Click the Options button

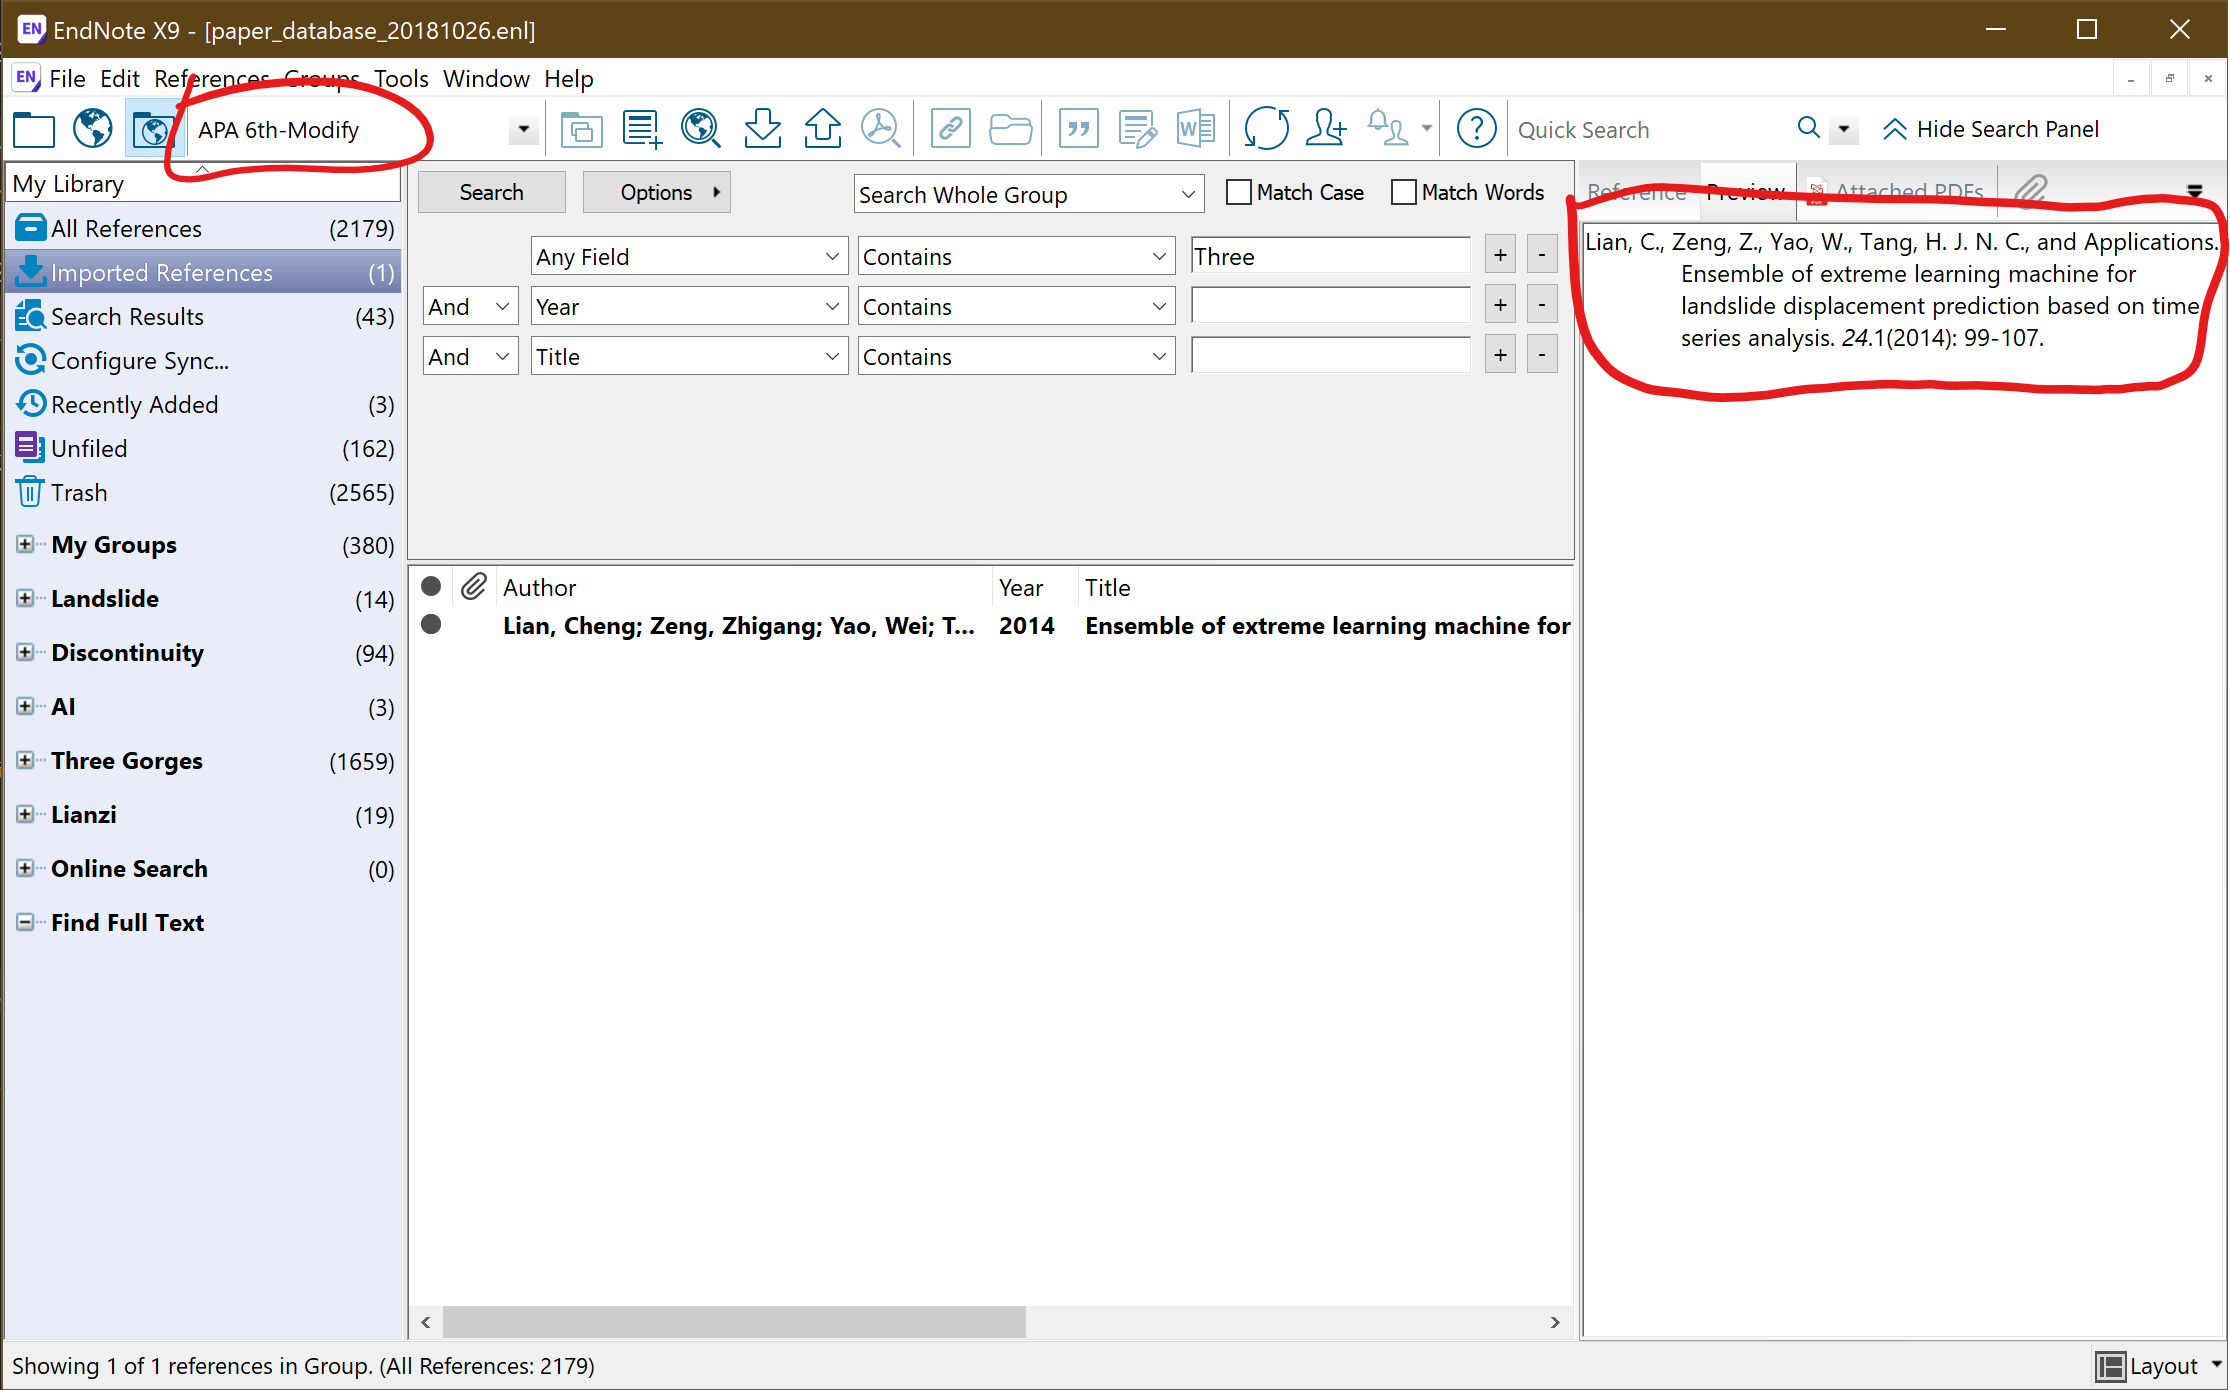pyautogui.click(x=656, y=192)
